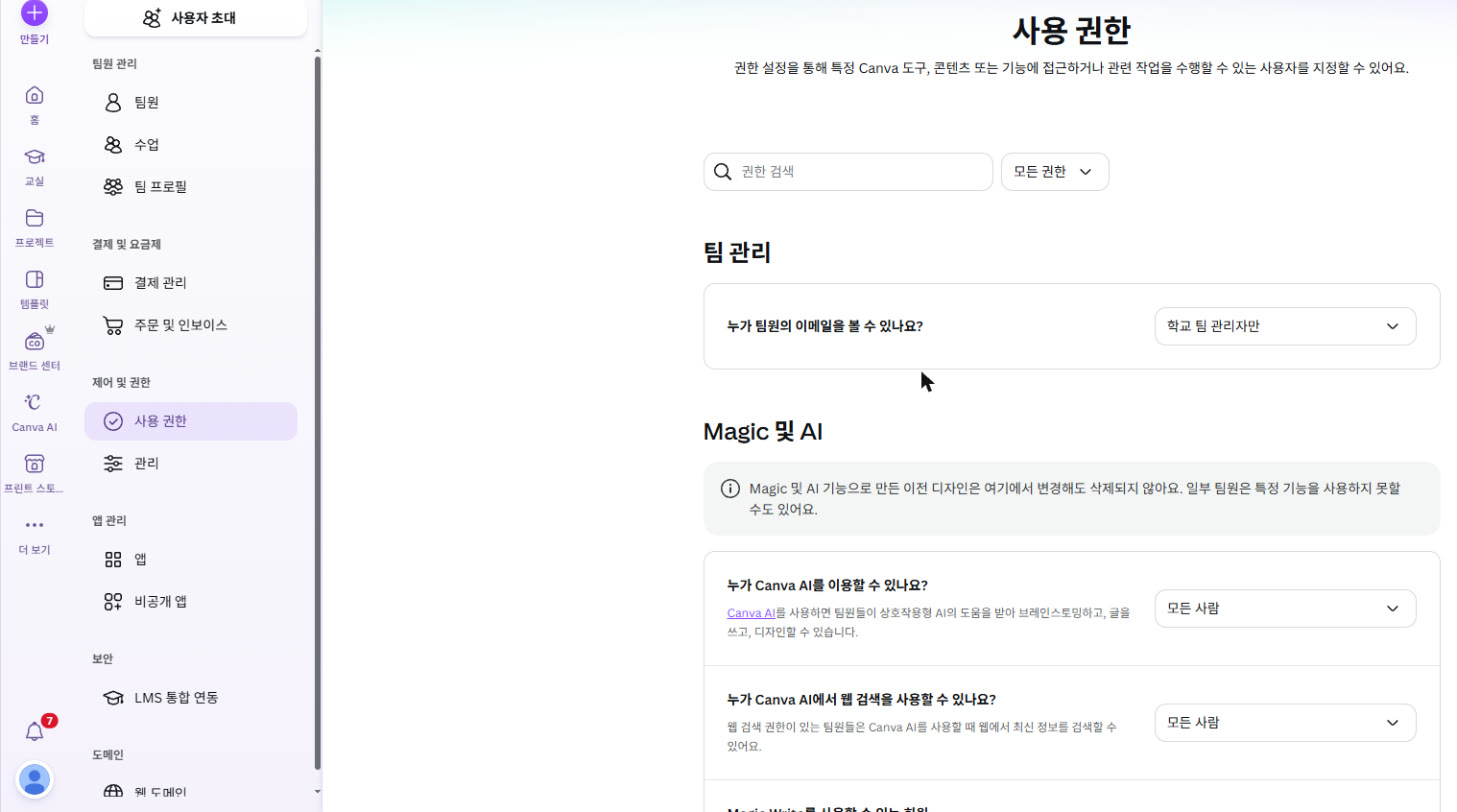Select 팀 프로필 in the sidebar
1457x812 pixels.
click(x=191, y=186)
